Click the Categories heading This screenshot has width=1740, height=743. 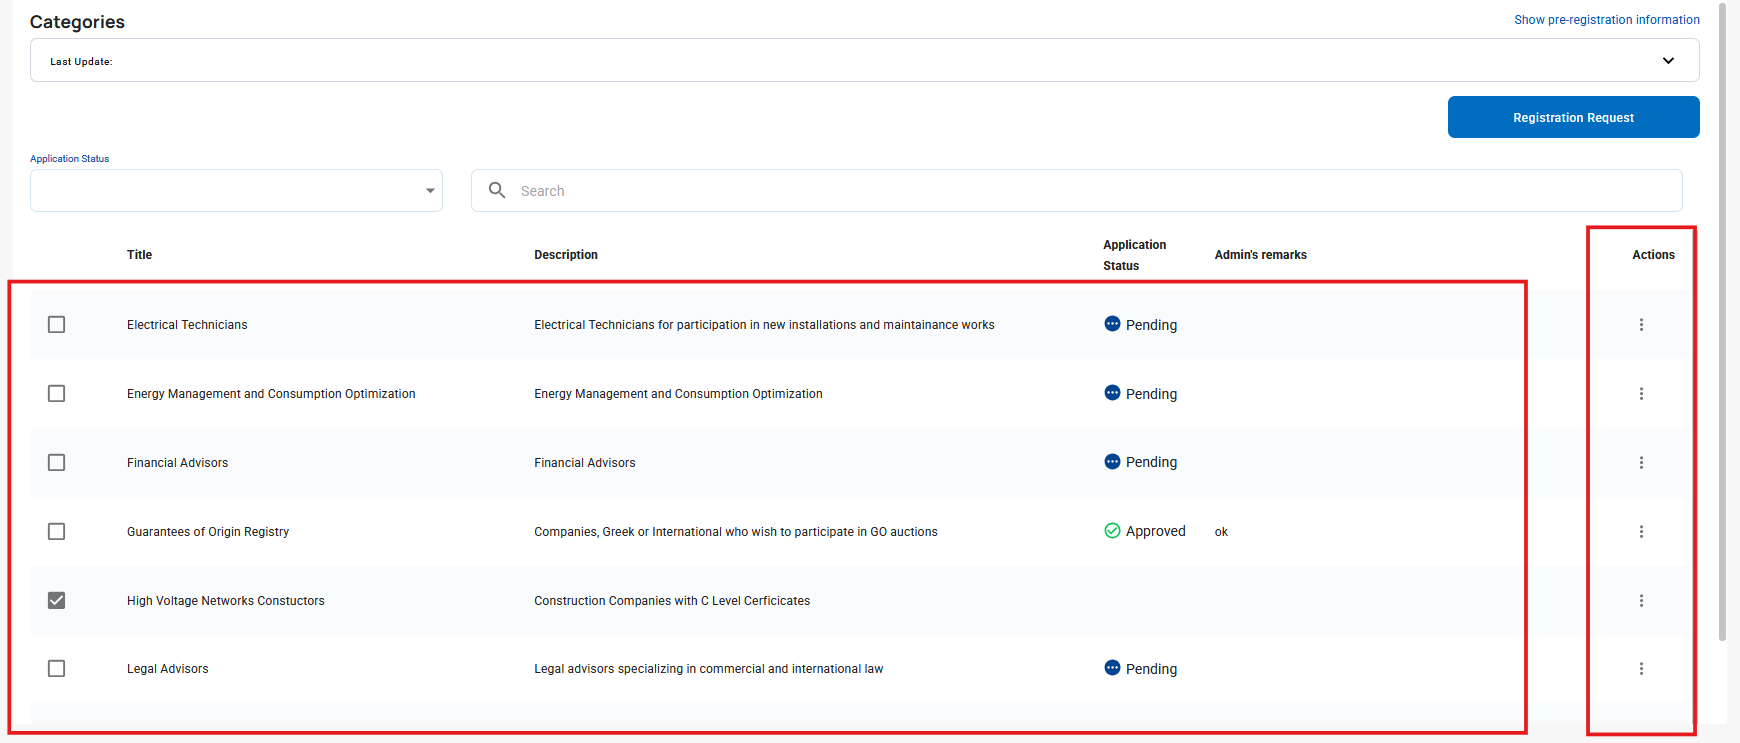click(77, 22)
